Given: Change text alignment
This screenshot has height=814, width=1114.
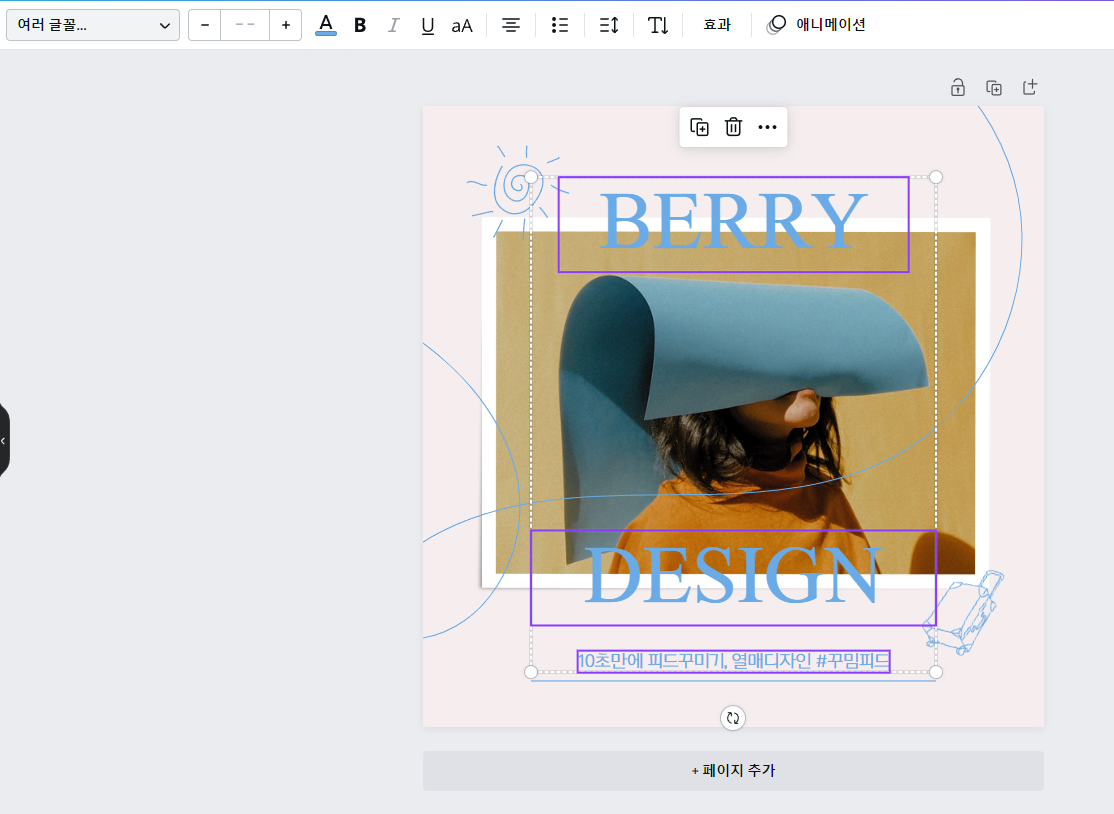Looking at the screenshot, I should click(x=511, y=26).
